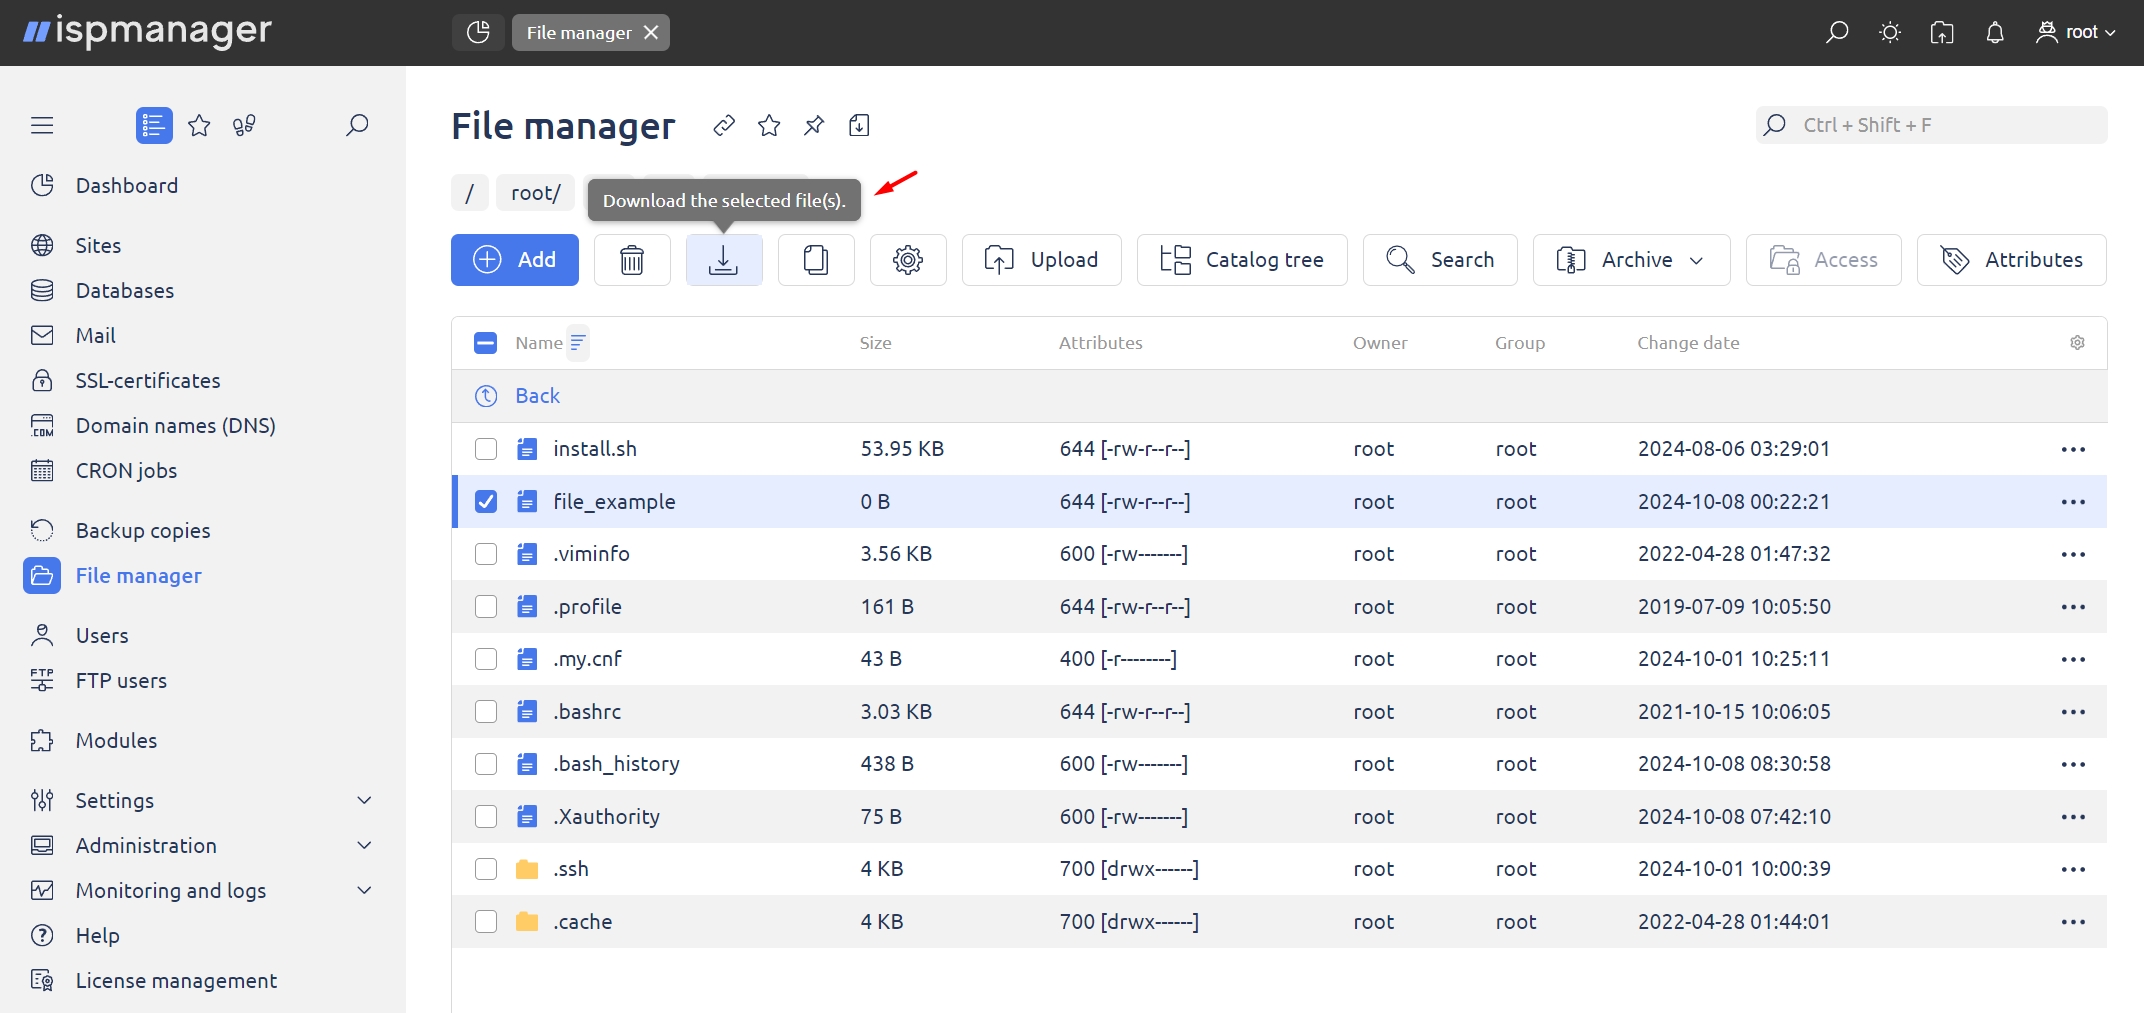
Task: Check the install.sh checkbox
Action: coord(486,449)
